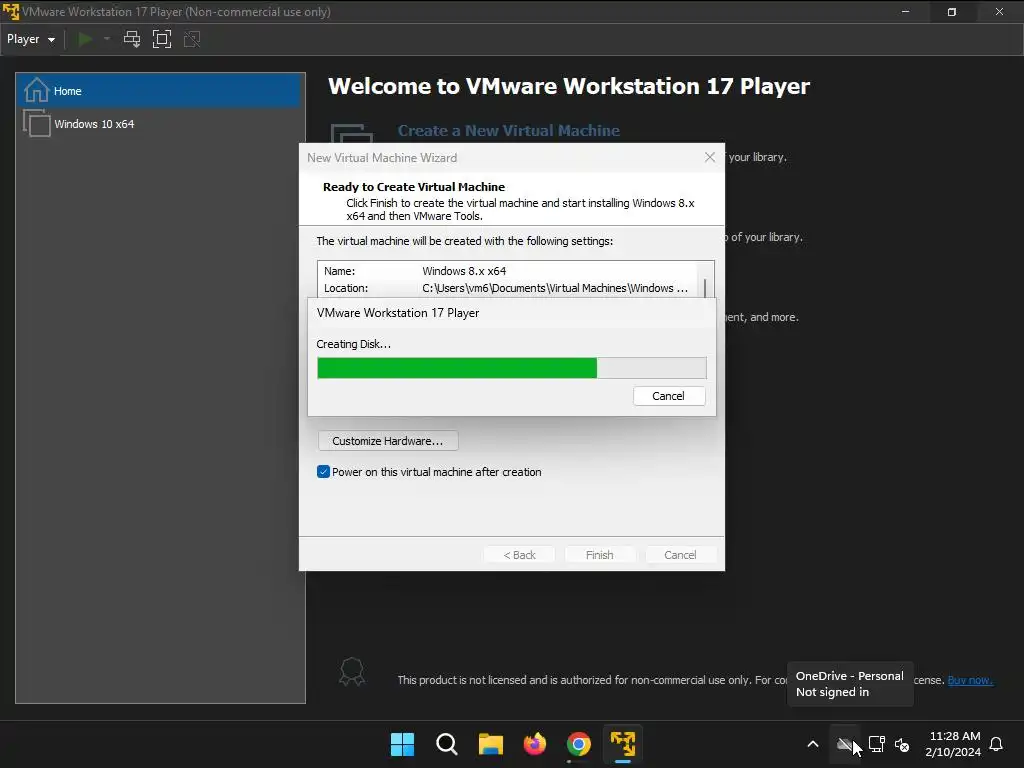Click the OneDrive tray icon
1024x768 pixels.
[844, 744]
